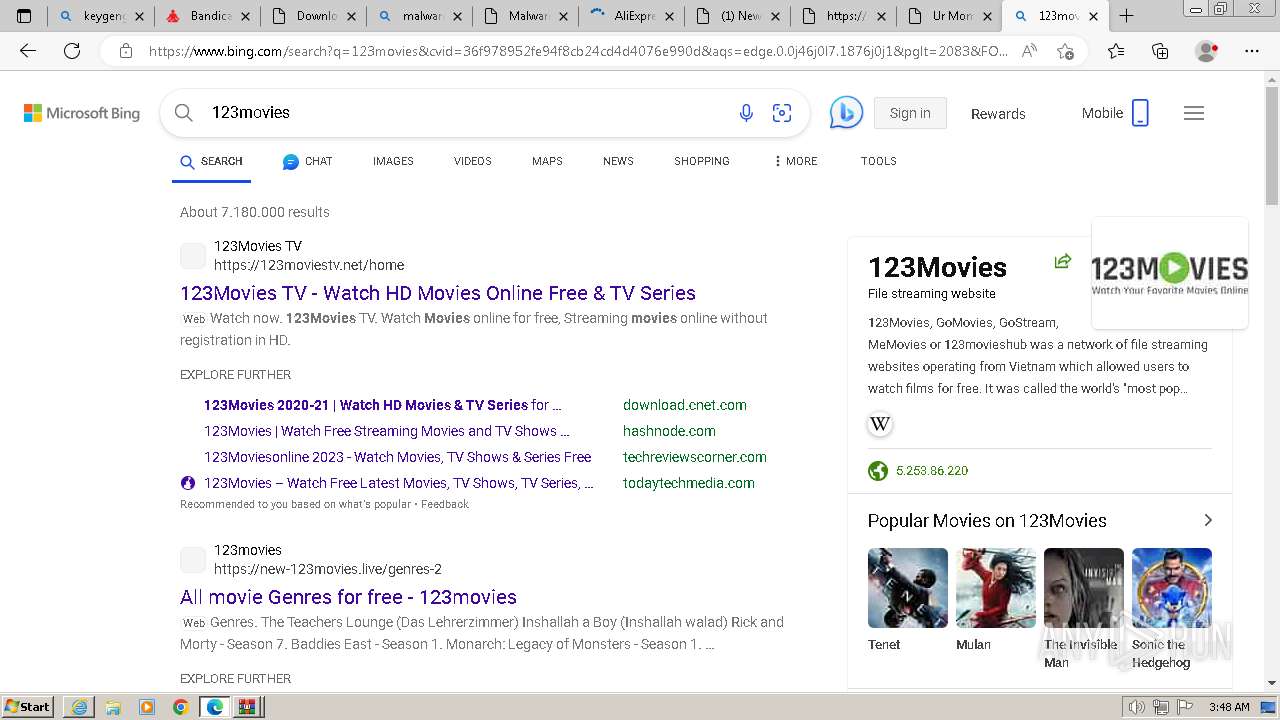Open the techreviewscorner.com link
The width and height of the screenshot is (1280, 720).
tap(695, 457)
